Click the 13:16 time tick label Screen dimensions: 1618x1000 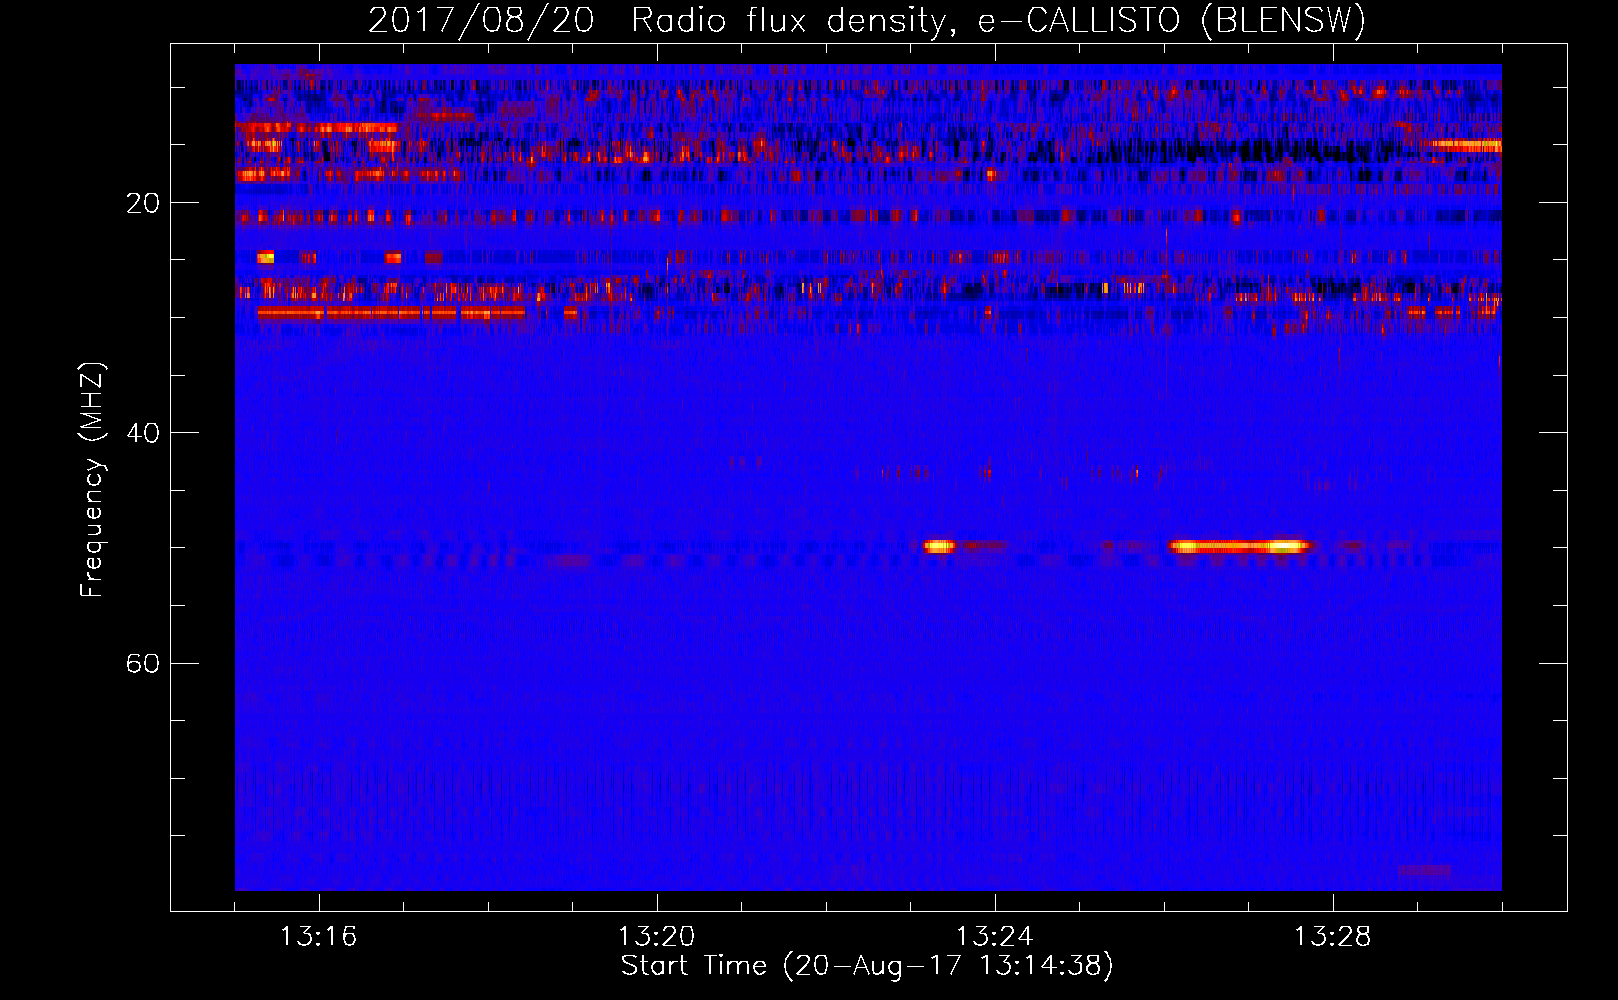tap(318, 937)
